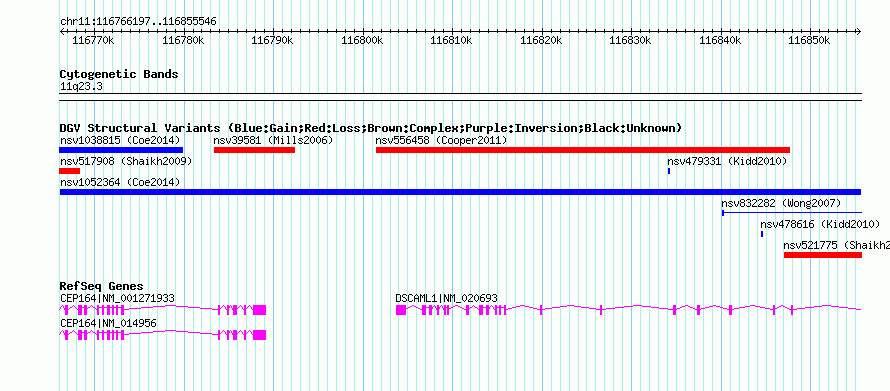The width and height of the screenshot is (890, 391).
Task: Click the DSCAML1|NM_020693 gene label
Action: (447, 298)
